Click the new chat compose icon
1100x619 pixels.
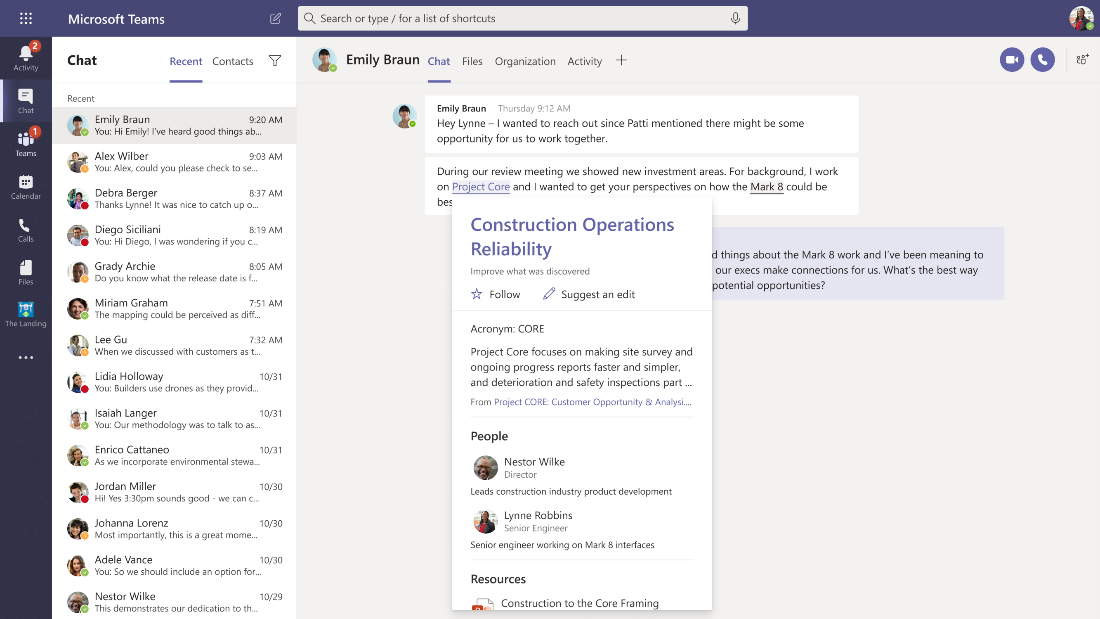275,19
